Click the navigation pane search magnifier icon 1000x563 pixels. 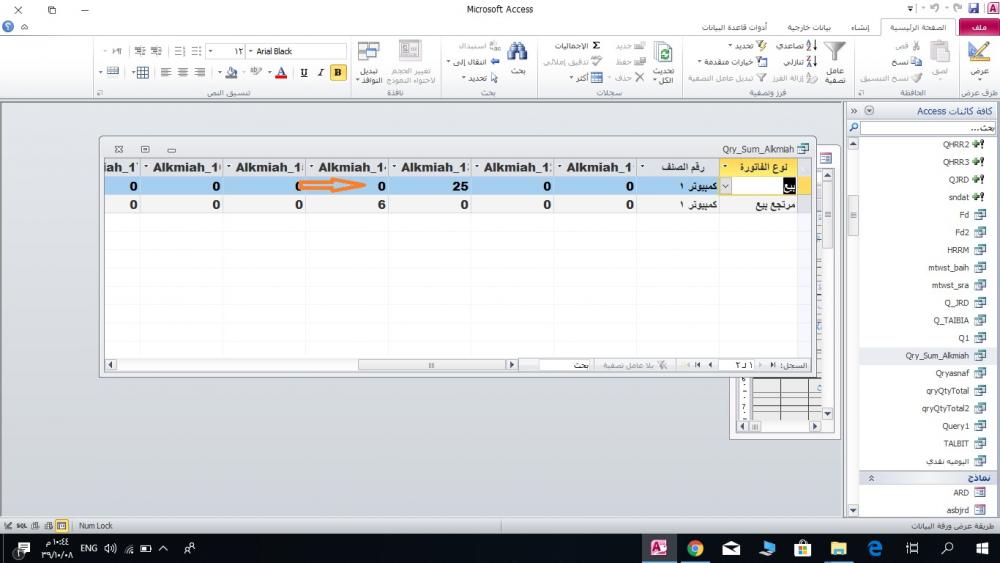[853, 128]
